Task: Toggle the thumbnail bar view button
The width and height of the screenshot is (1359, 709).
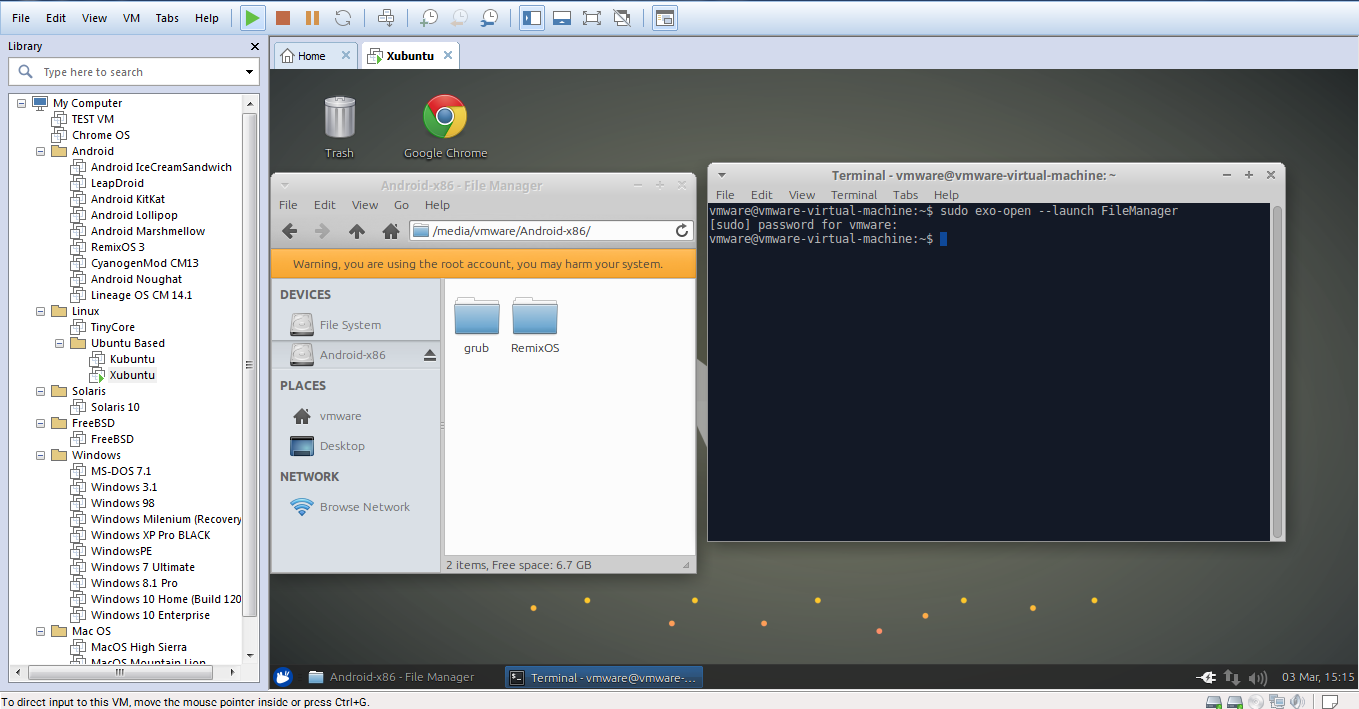Action: coord(562,18)
